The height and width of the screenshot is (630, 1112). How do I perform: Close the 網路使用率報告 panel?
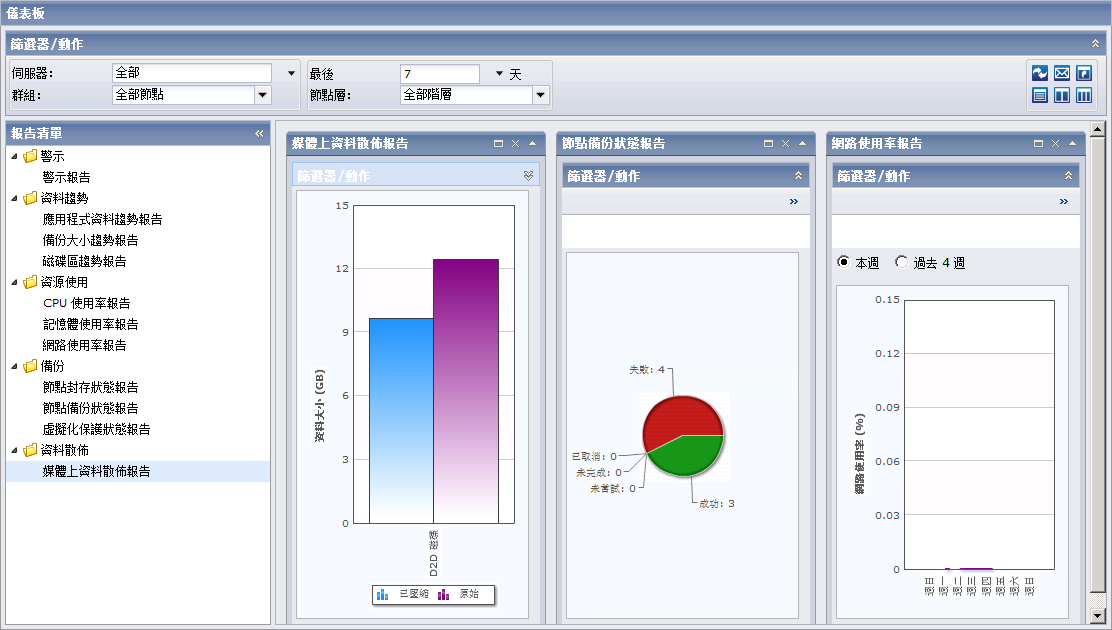click(x=1055, y=143)
